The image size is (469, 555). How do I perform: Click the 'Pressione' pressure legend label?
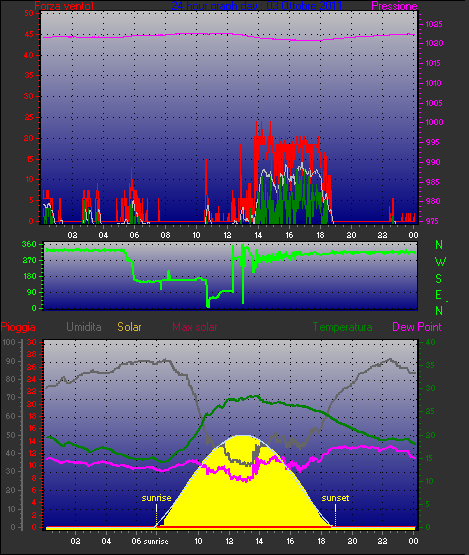point(394,6)
